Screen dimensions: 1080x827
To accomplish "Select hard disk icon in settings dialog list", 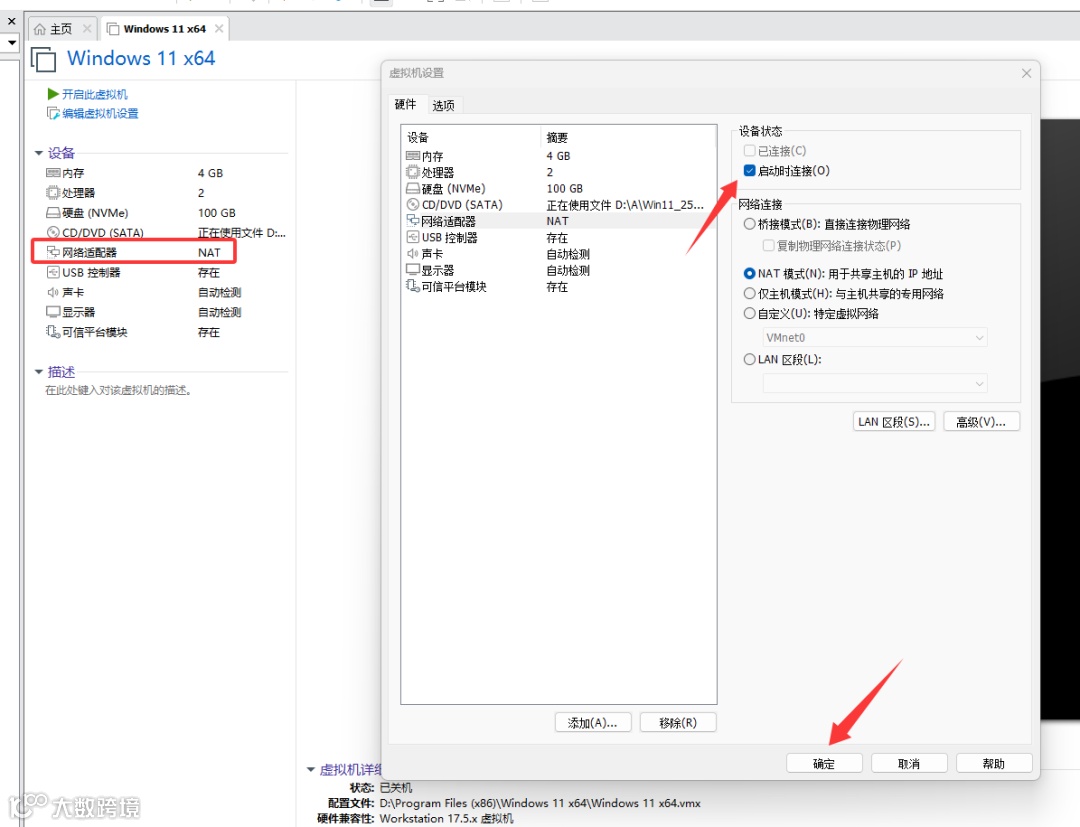I will [413, 188].
